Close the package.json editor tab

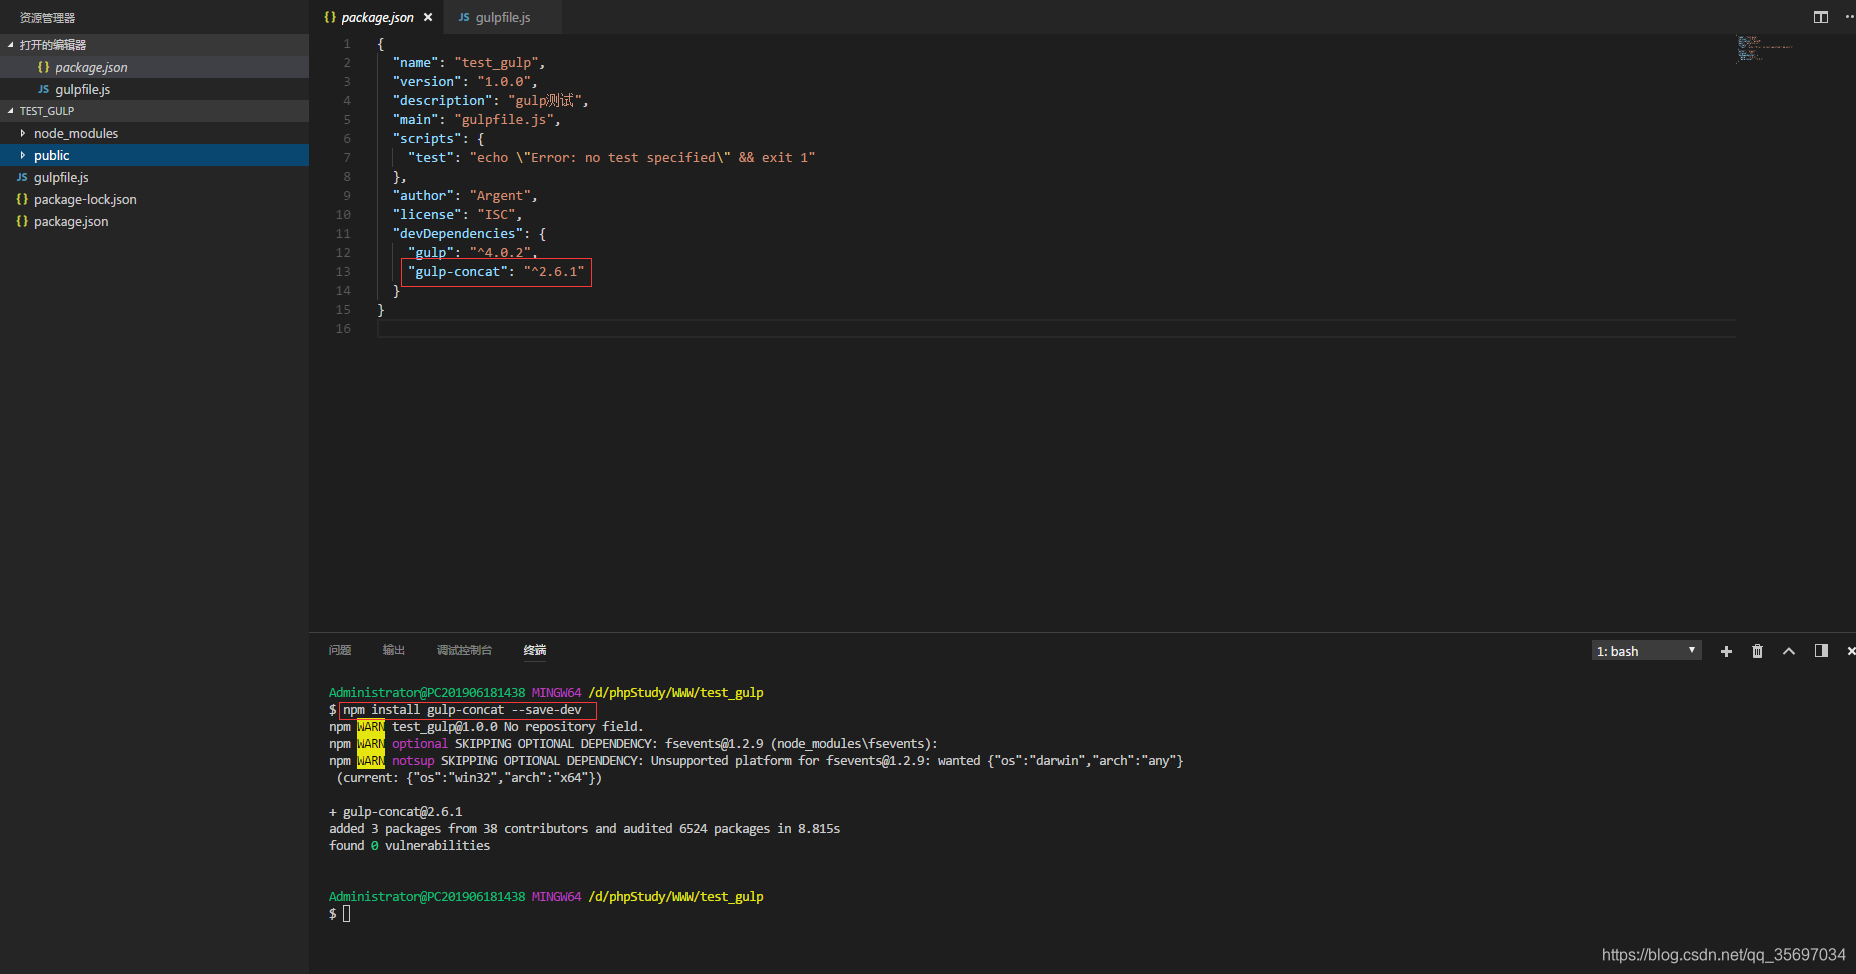tap(428, 17)
